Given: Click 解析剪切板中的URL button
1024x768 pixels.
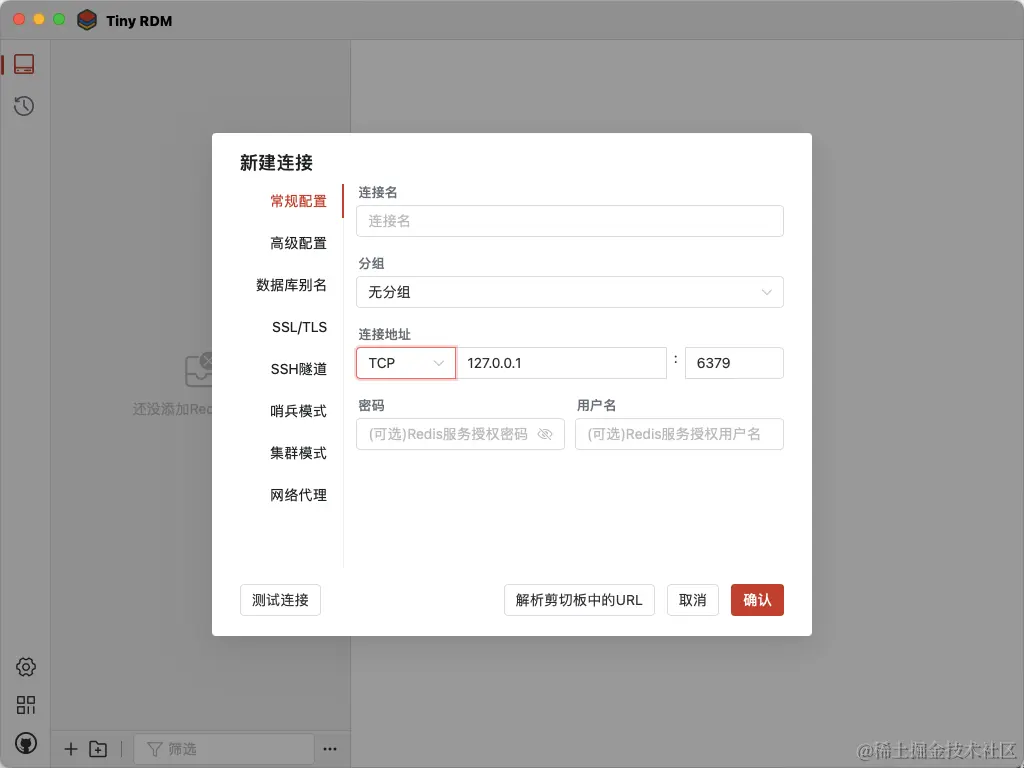Looking at the screenshot, I should click(579, 600).
